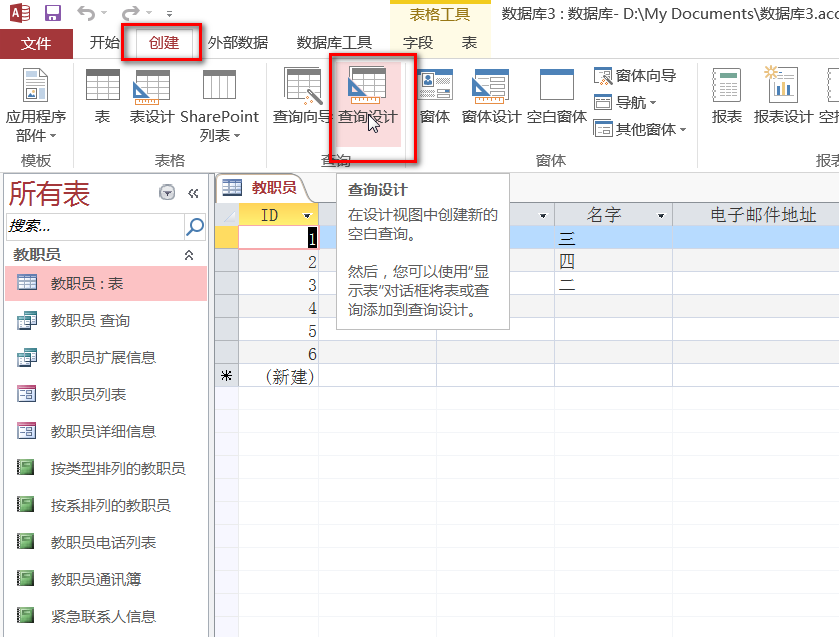Click the Save icon in quick access toolbar
839x637 pixels.
(52, 12)
